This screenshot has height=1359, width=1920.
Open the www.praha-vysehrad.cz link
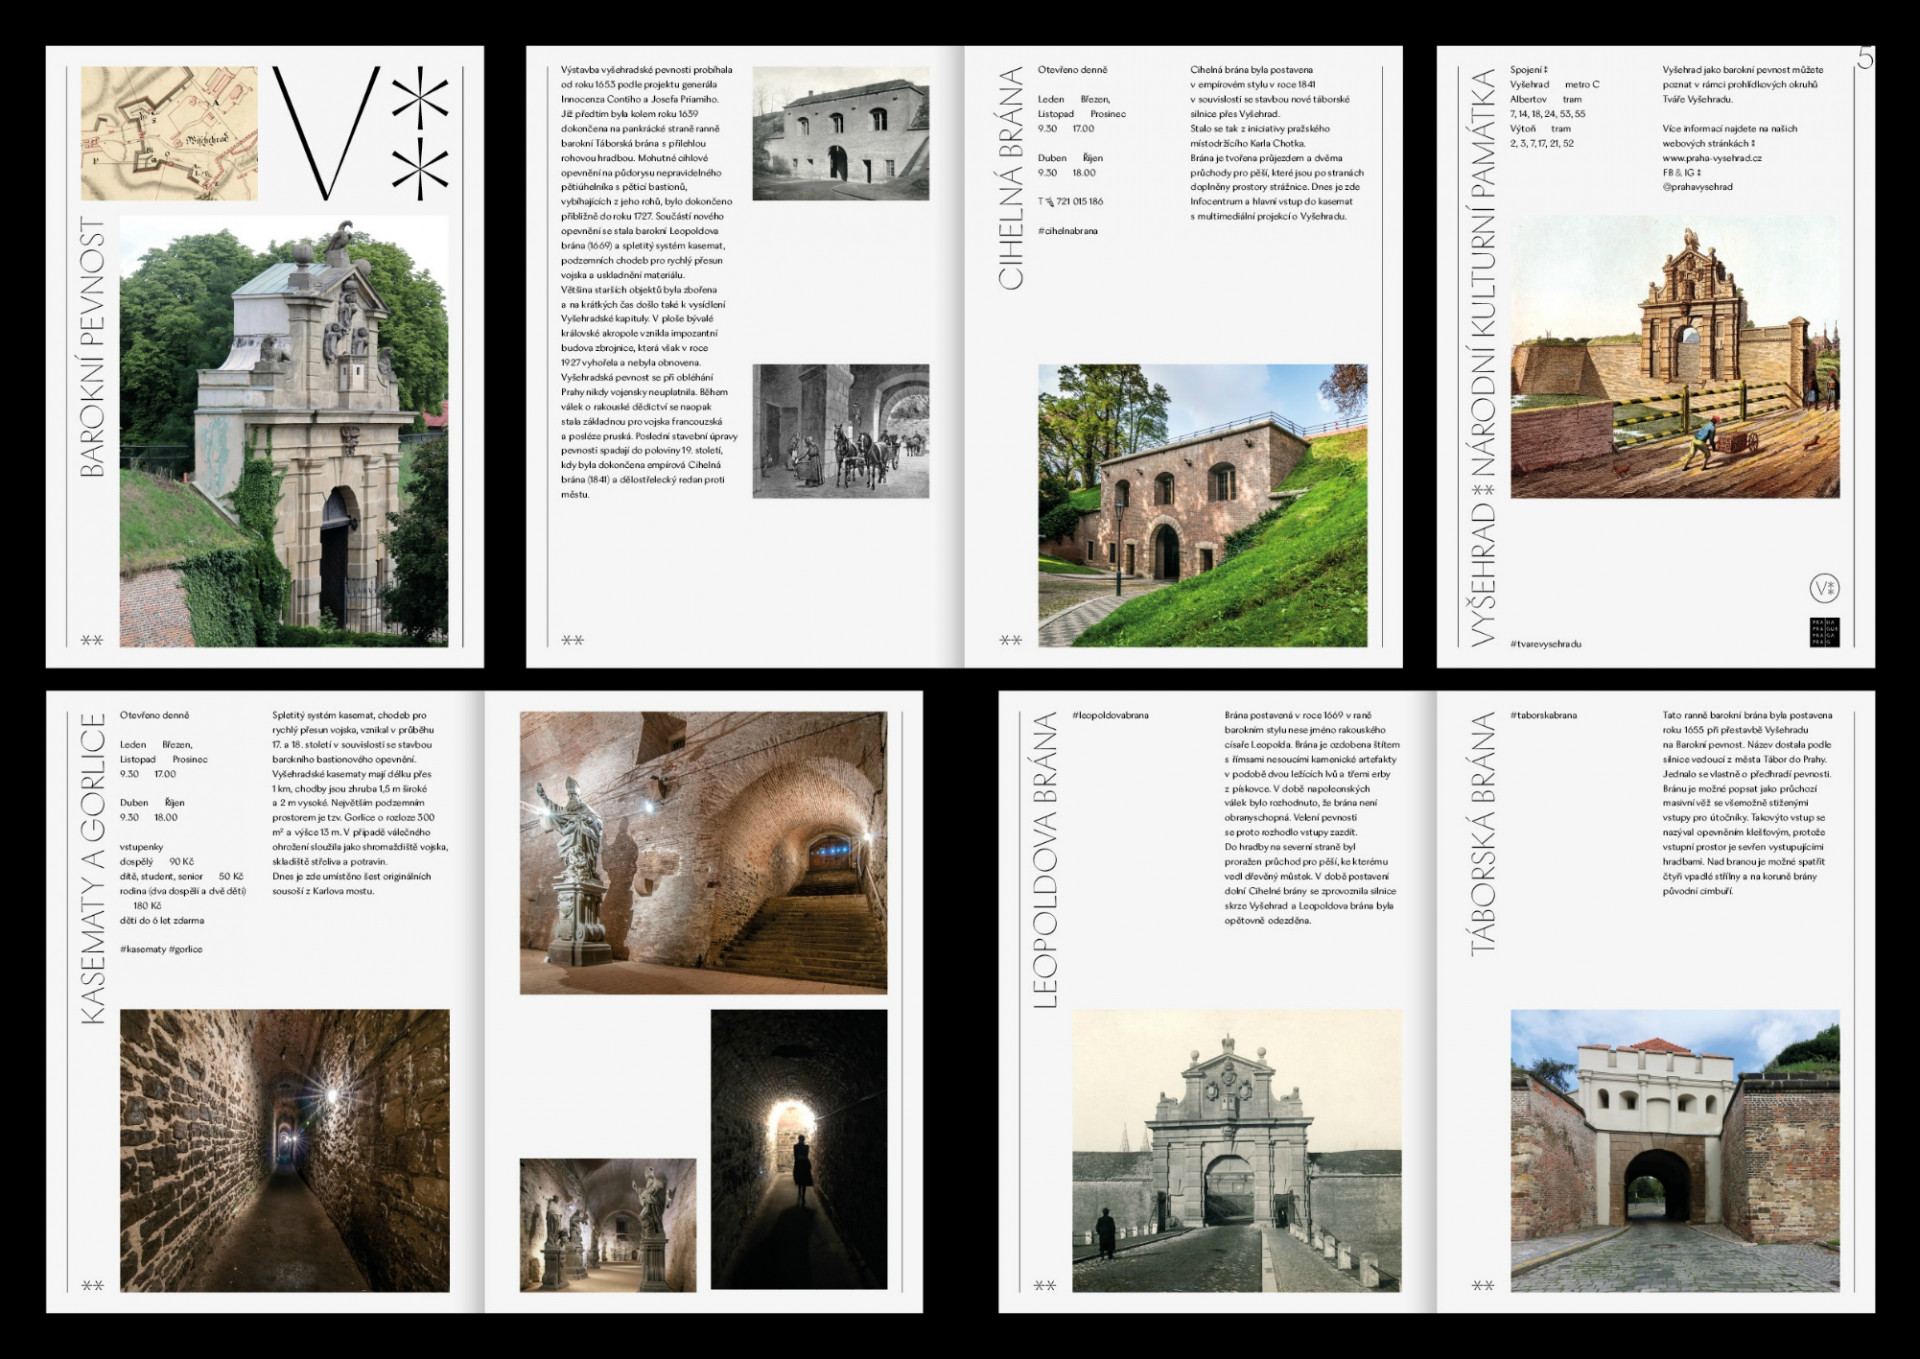tap(1712, 158)
